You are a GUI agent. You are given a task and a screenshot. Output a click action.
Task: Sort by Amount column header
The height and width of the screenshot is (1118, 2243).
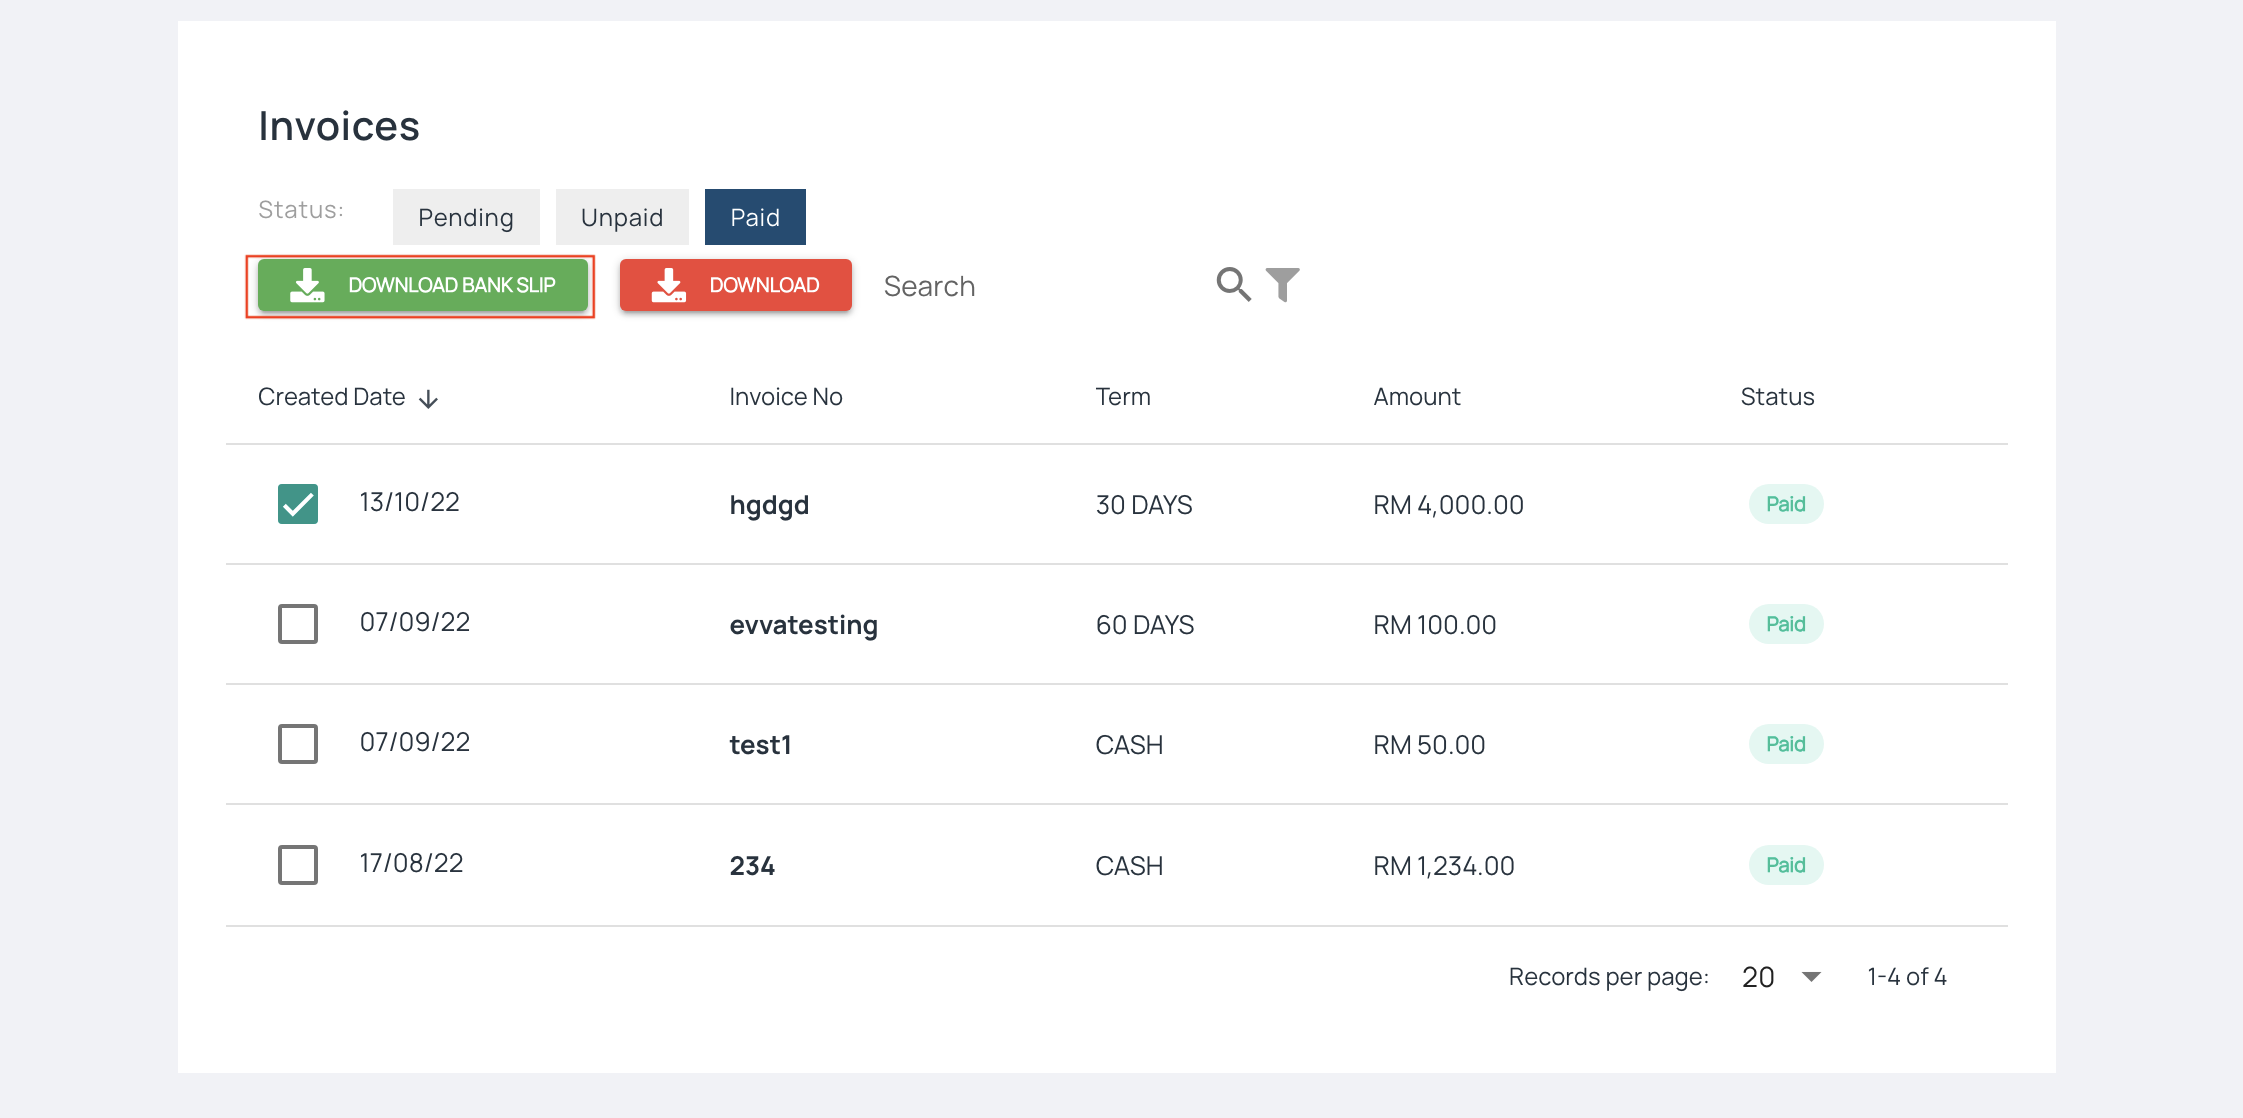point(1416,397)
